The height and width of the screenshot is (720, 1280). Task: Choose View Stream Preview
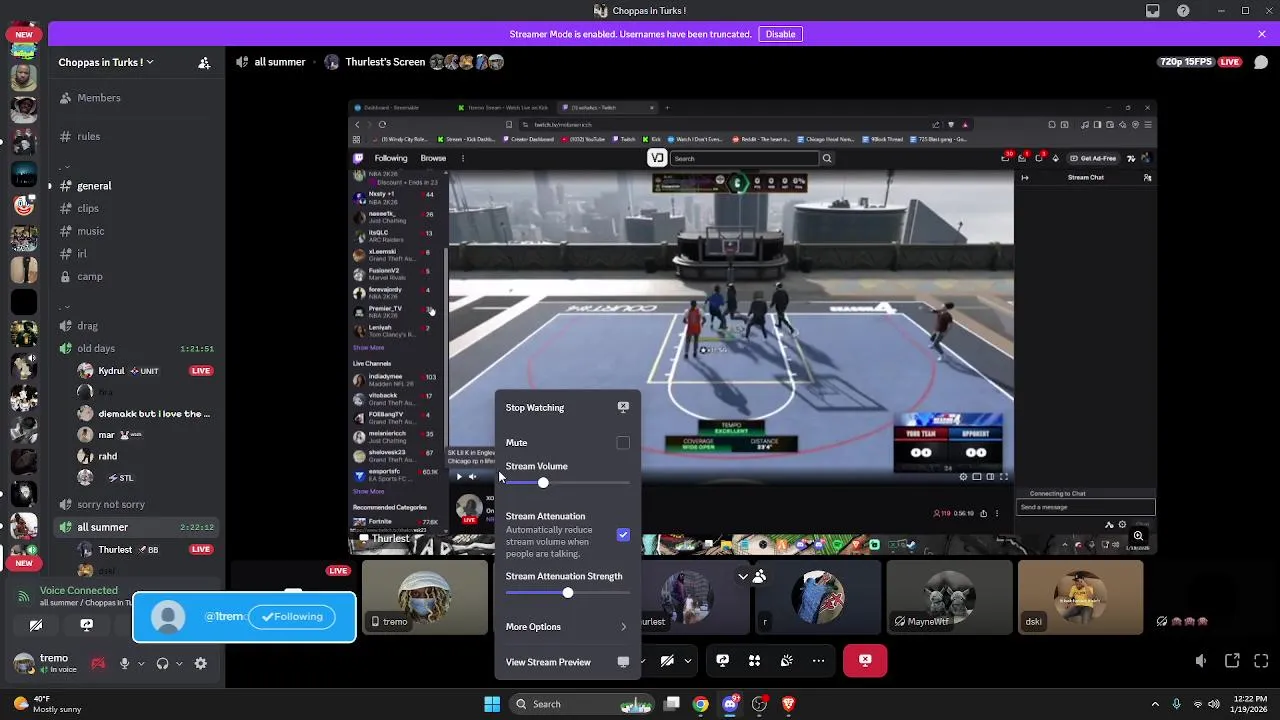tap(567, 662)
